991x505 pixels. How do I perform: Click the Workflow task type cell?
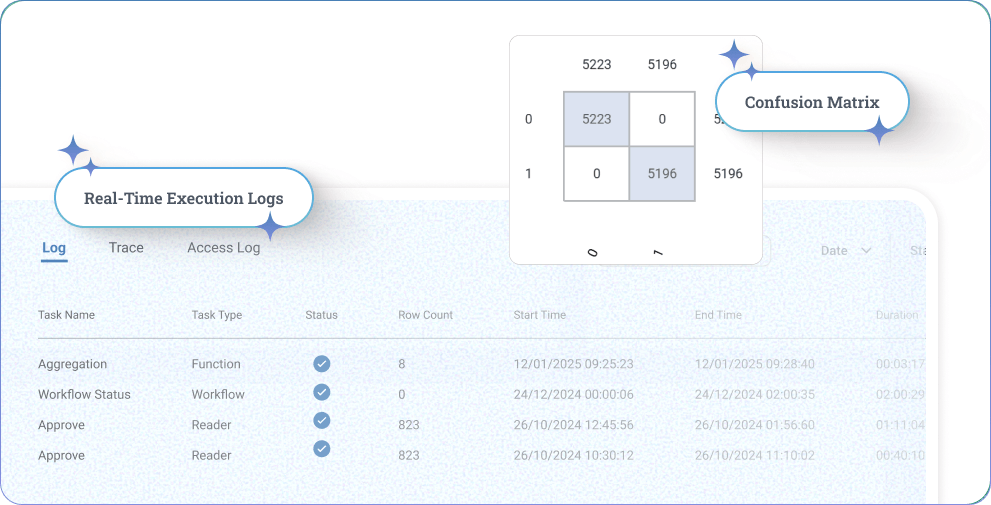click(218, 394)
